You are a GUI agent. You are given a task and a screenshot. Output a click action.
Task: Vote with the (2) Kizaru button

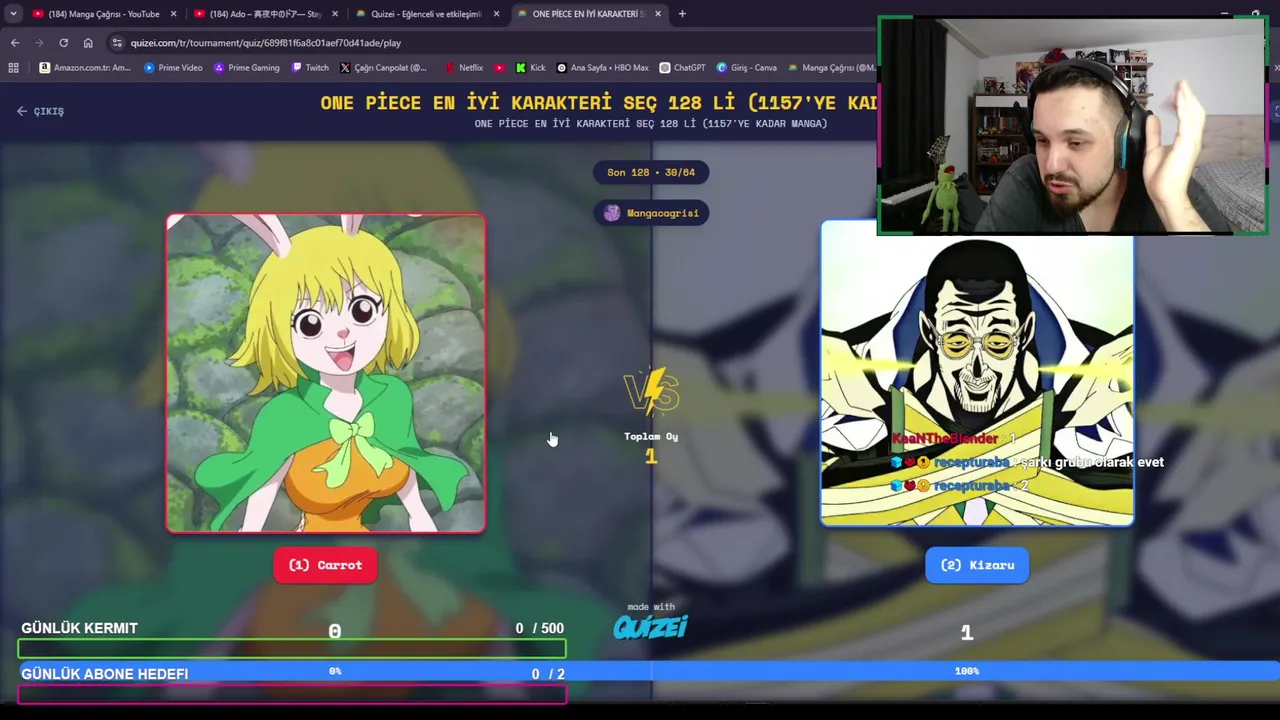coord(977,565)
